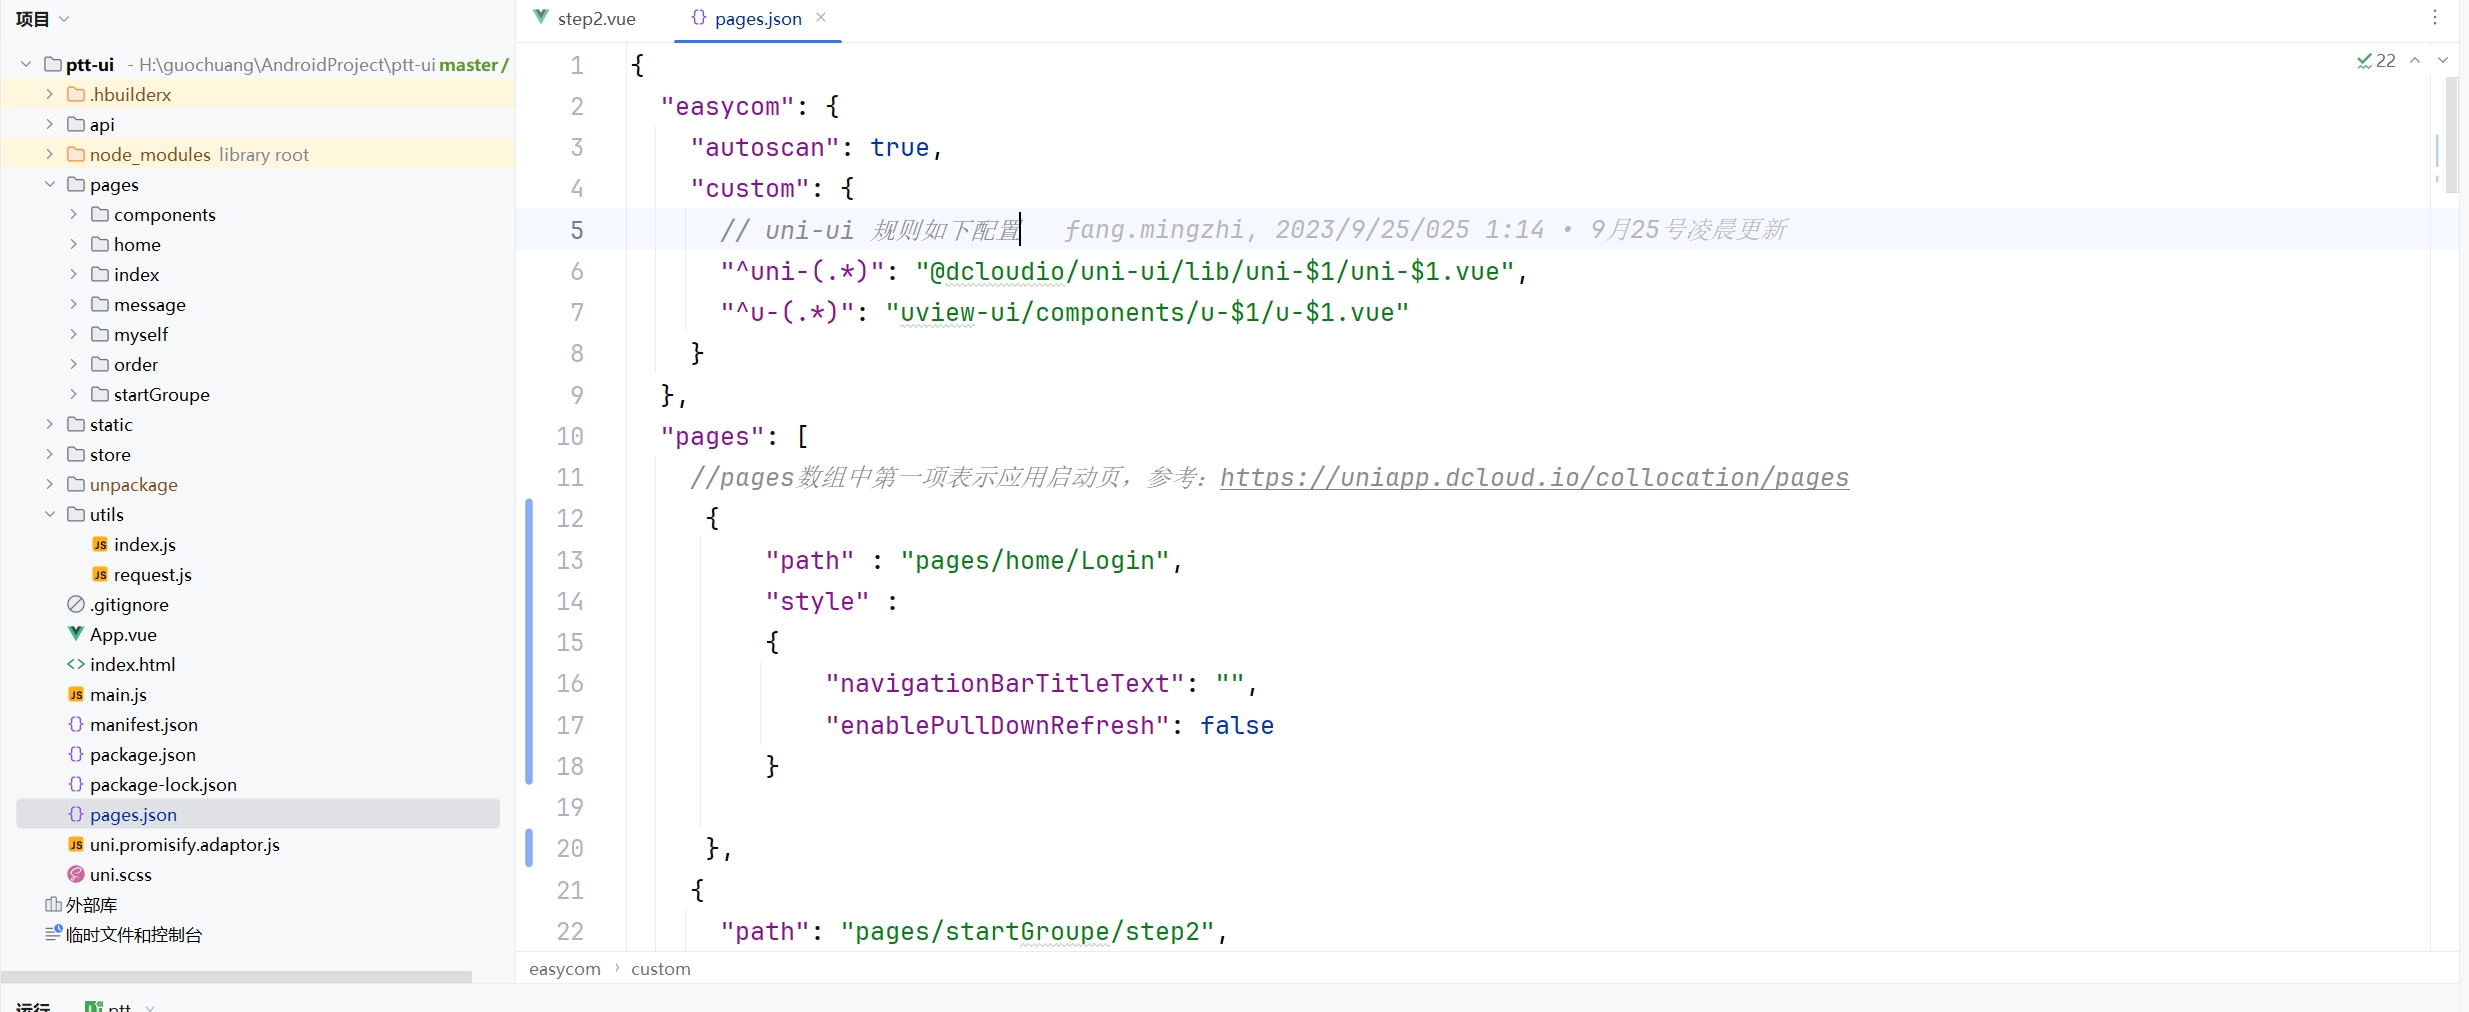This screenshot has height=1012, width=2469.
Task: Click the editor vertical scrollbar
Action: coord(2452,135)
